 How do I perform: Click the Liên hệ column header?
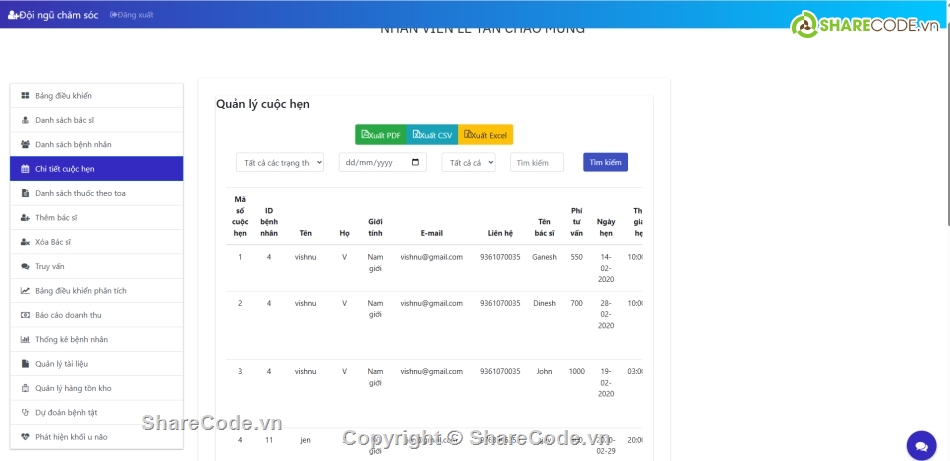coord(500,233)
